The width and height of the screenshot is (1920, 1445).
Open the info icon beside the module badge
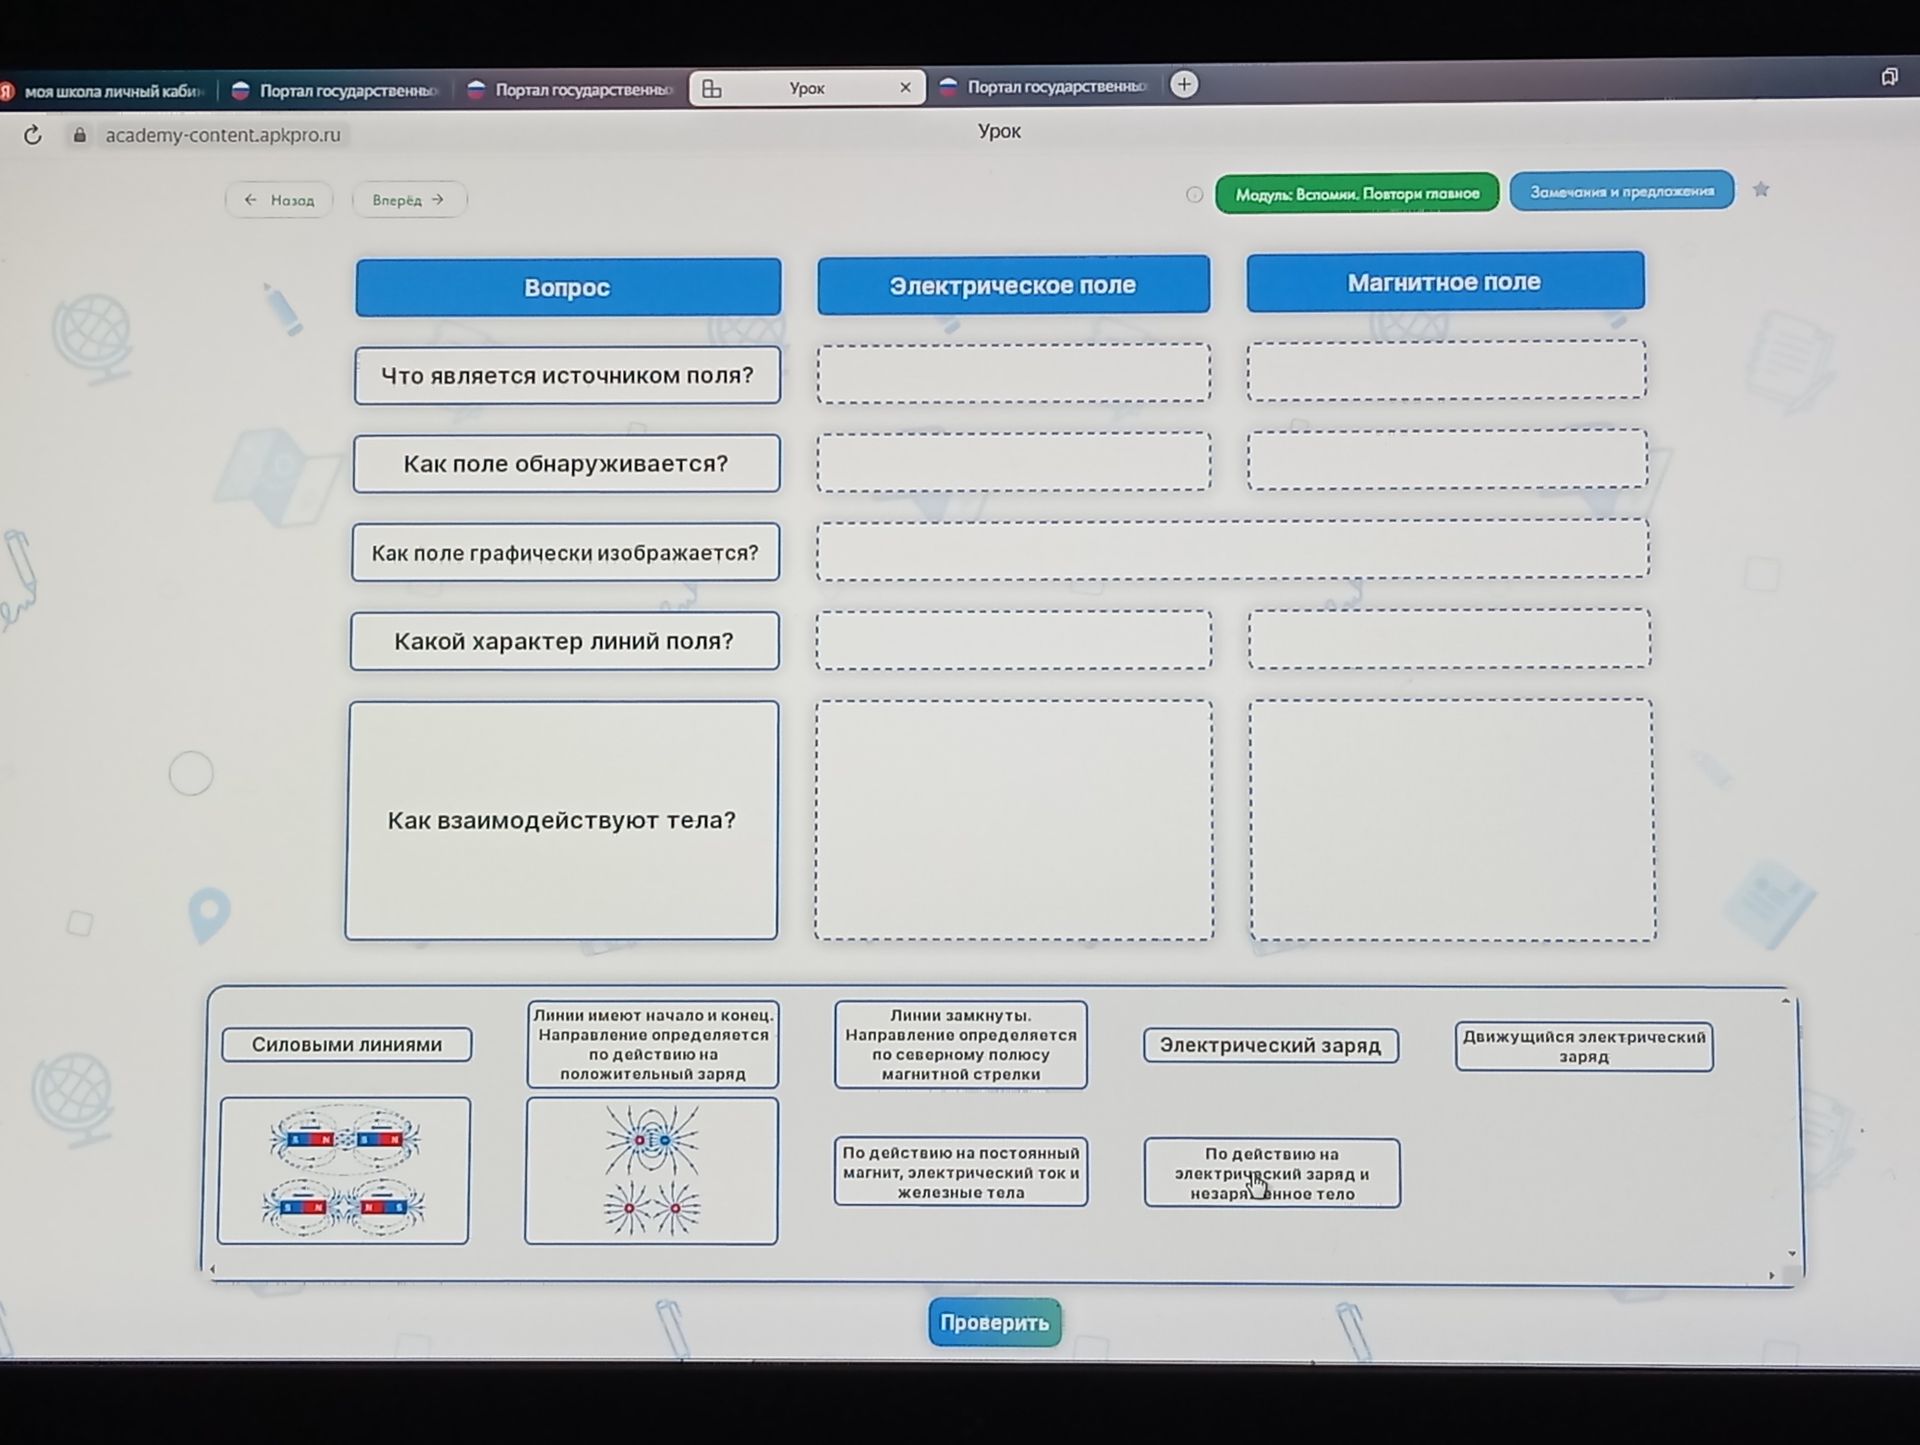point(1194,194)
